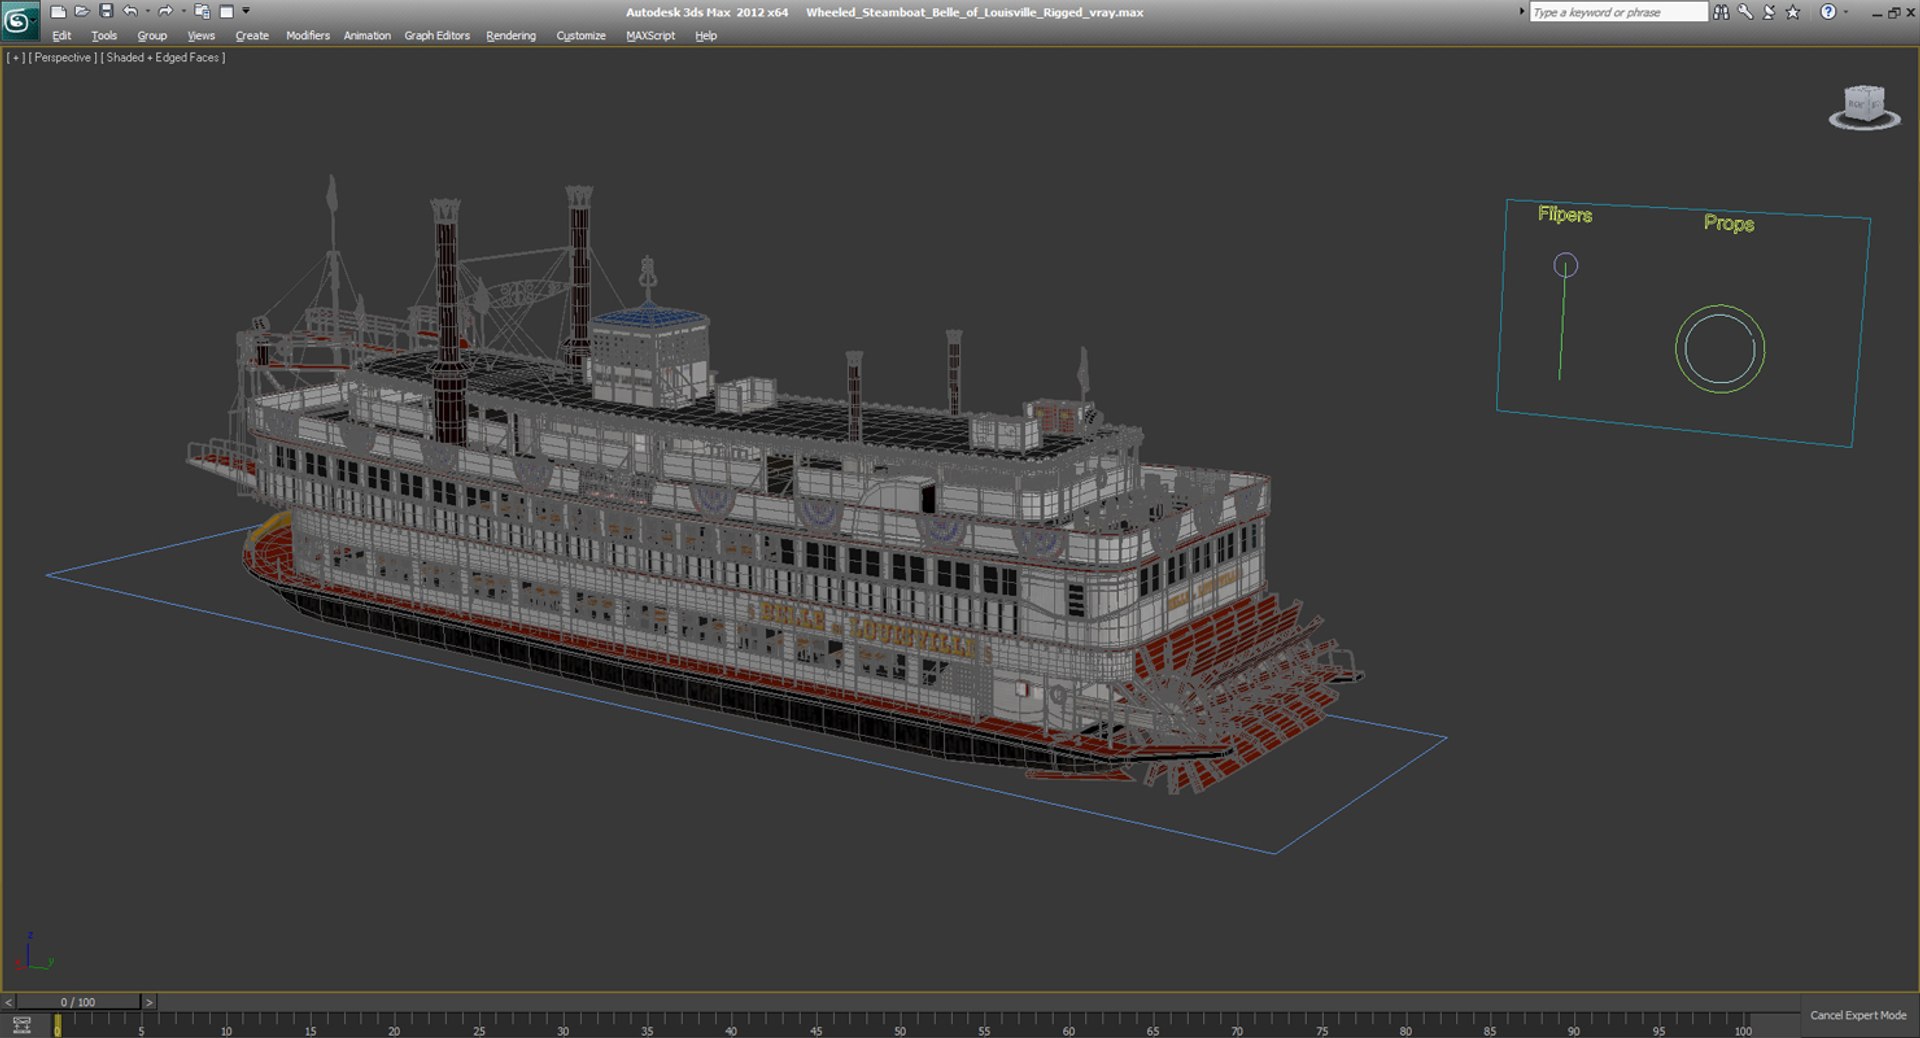Open the Help menu

(x=706, y=36)
